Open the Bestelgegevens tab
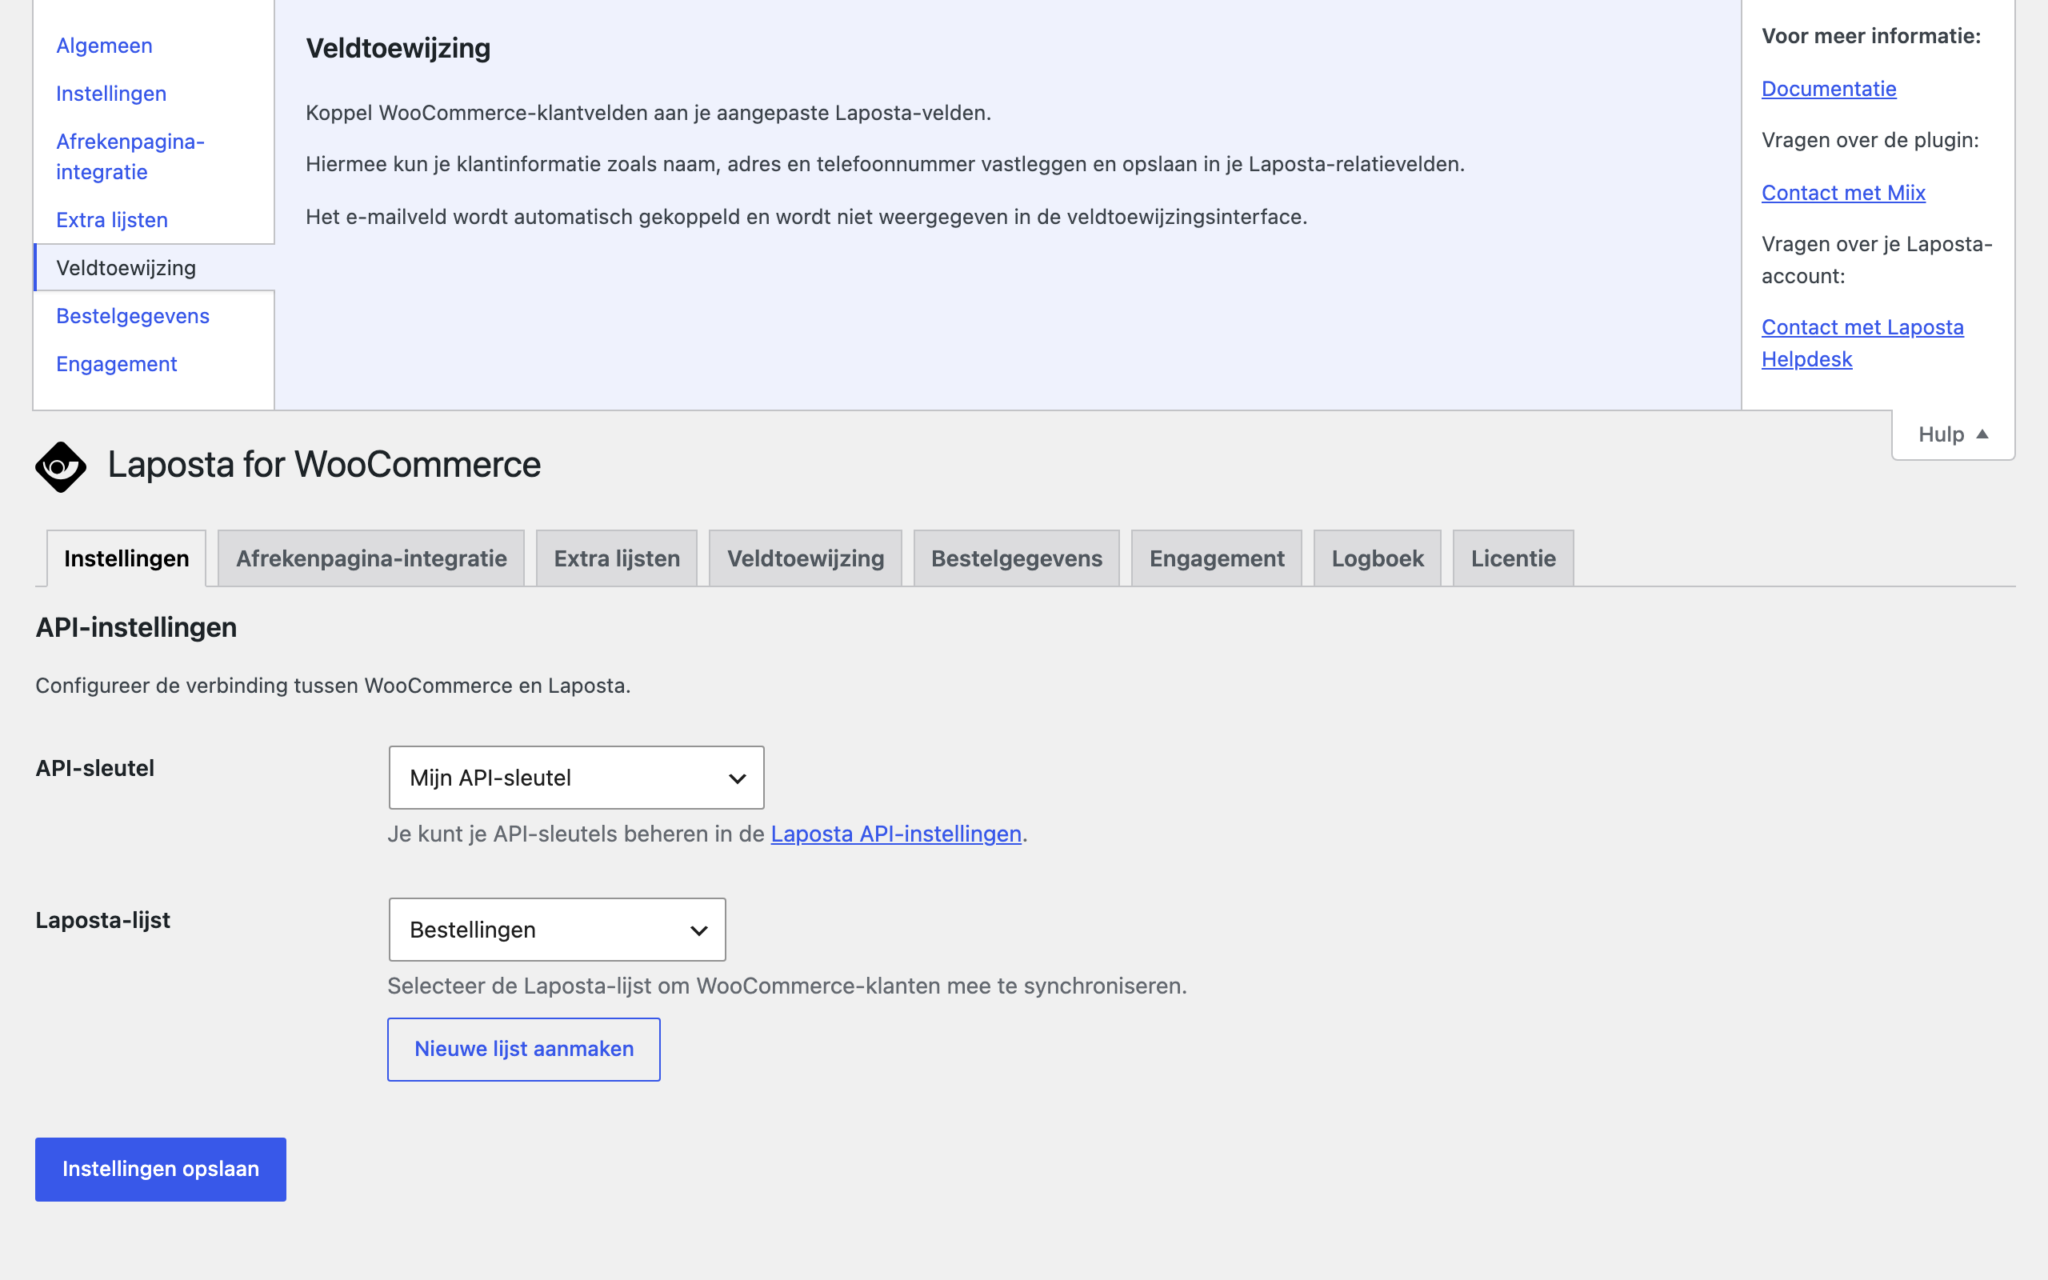This screenshot has height=1280, width=2048. coord(1016,558)
